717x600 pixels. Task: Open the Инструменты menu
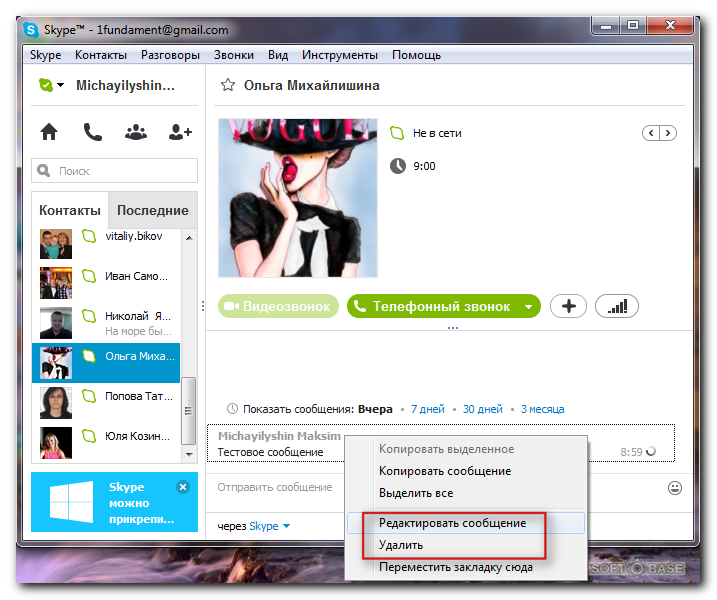coord(339,55)
